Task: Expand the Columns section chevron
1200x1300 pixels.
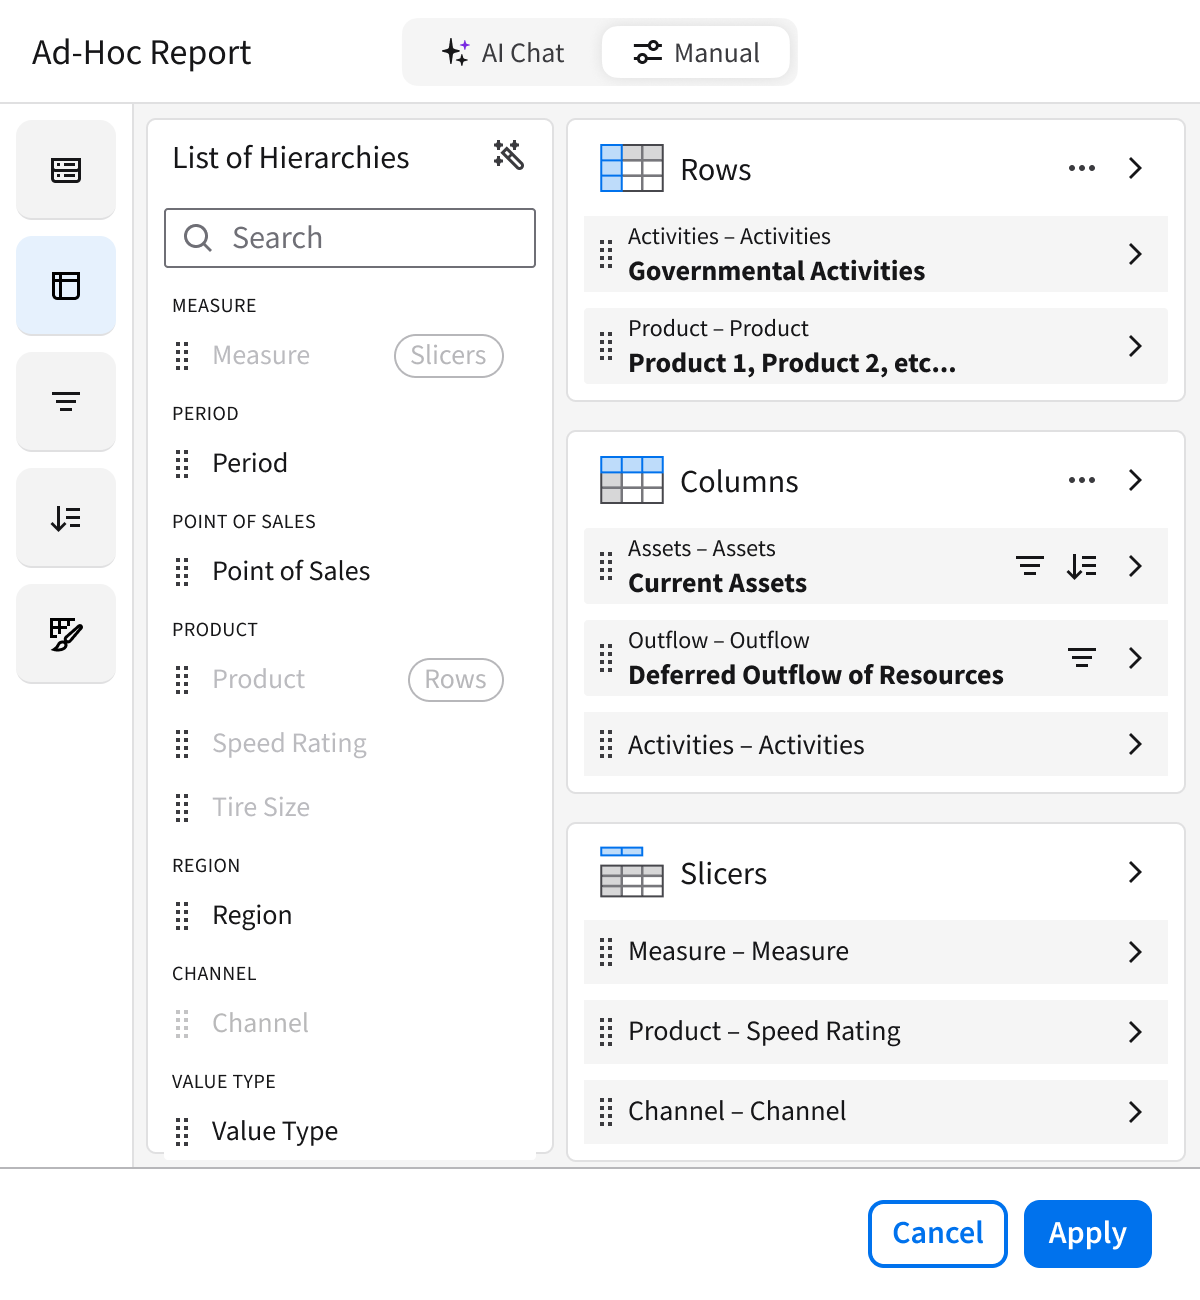Action: [1135, 480]
